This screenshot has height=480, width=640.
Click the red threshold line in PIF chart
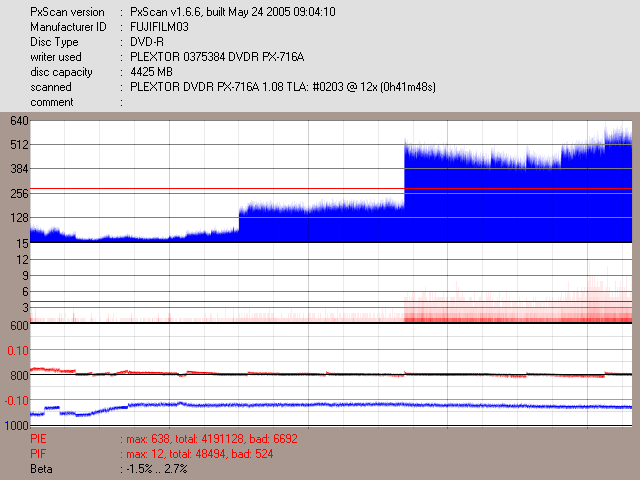pos(331,302)
